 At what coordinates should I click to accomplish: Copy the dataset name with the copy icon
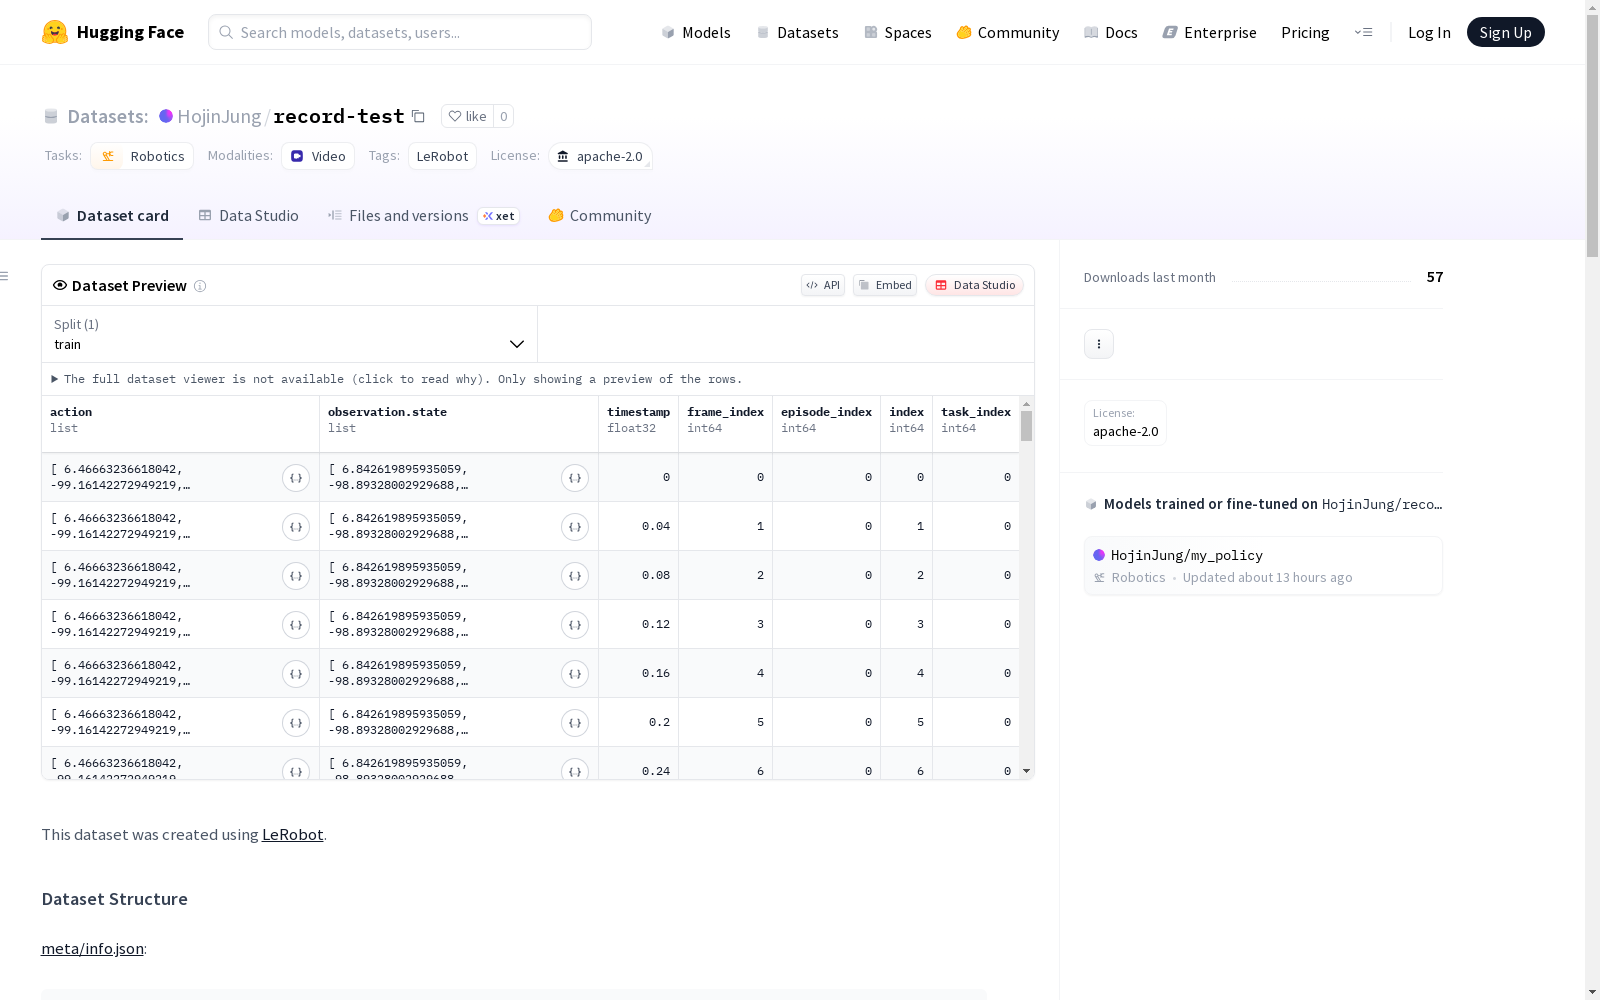point(418,117)
